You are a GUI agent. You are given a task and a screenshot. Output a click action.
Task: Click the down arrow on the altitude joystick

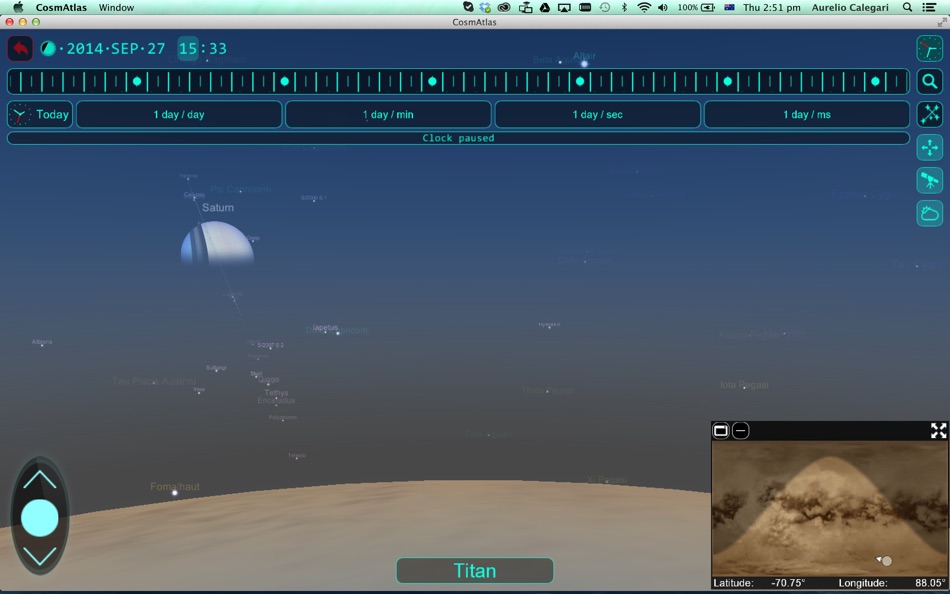click(40, 556)
